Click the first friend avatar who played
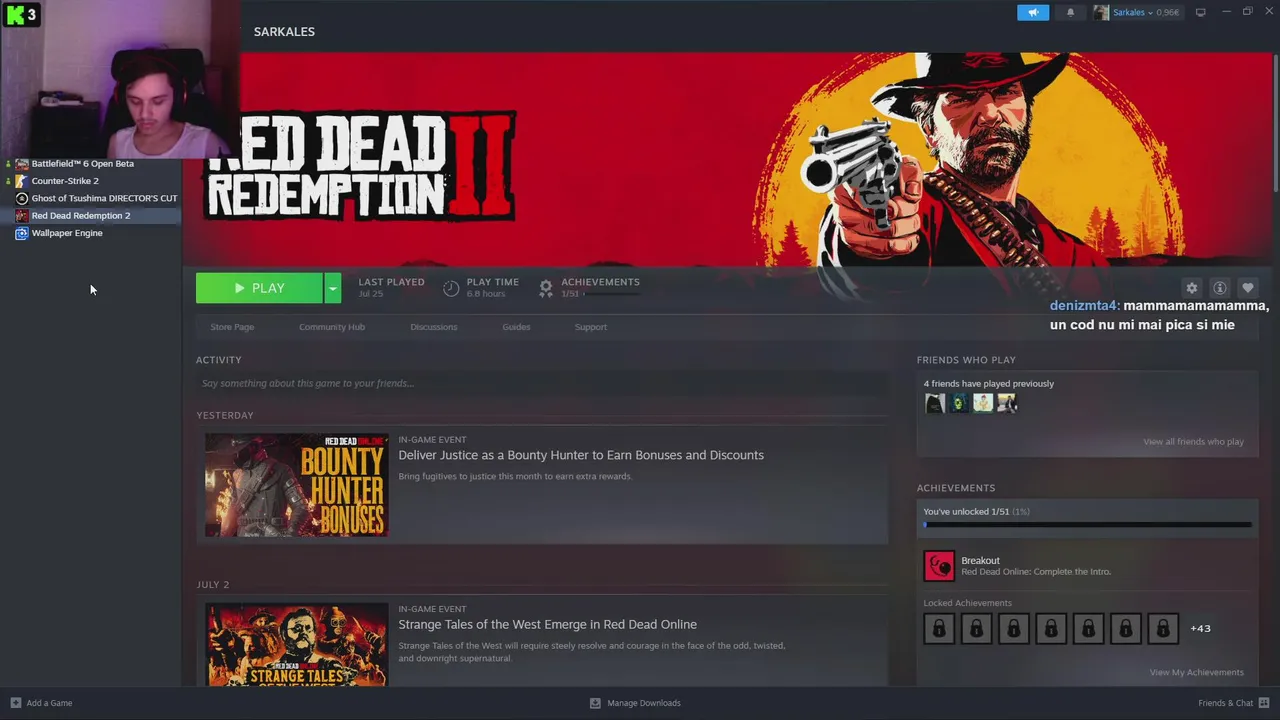 935,403
